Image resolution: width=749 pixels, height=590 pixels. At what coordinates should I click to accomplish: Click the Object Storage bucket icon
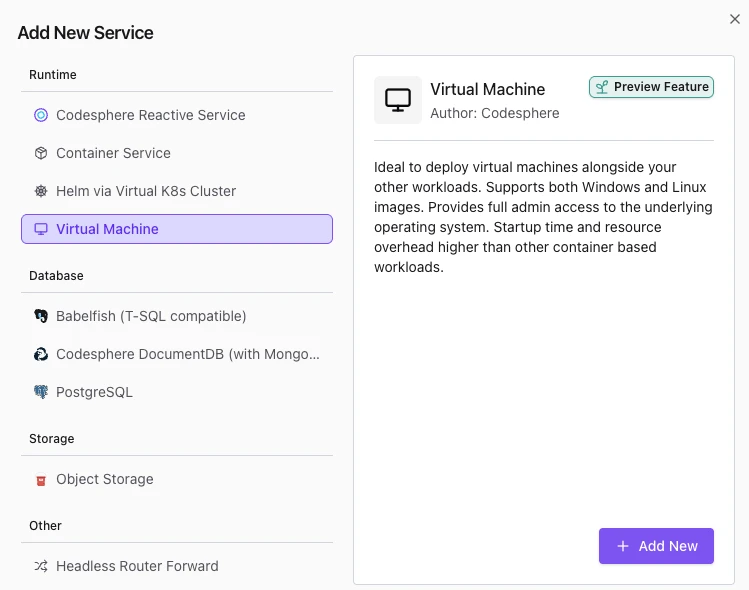[41, 480]
